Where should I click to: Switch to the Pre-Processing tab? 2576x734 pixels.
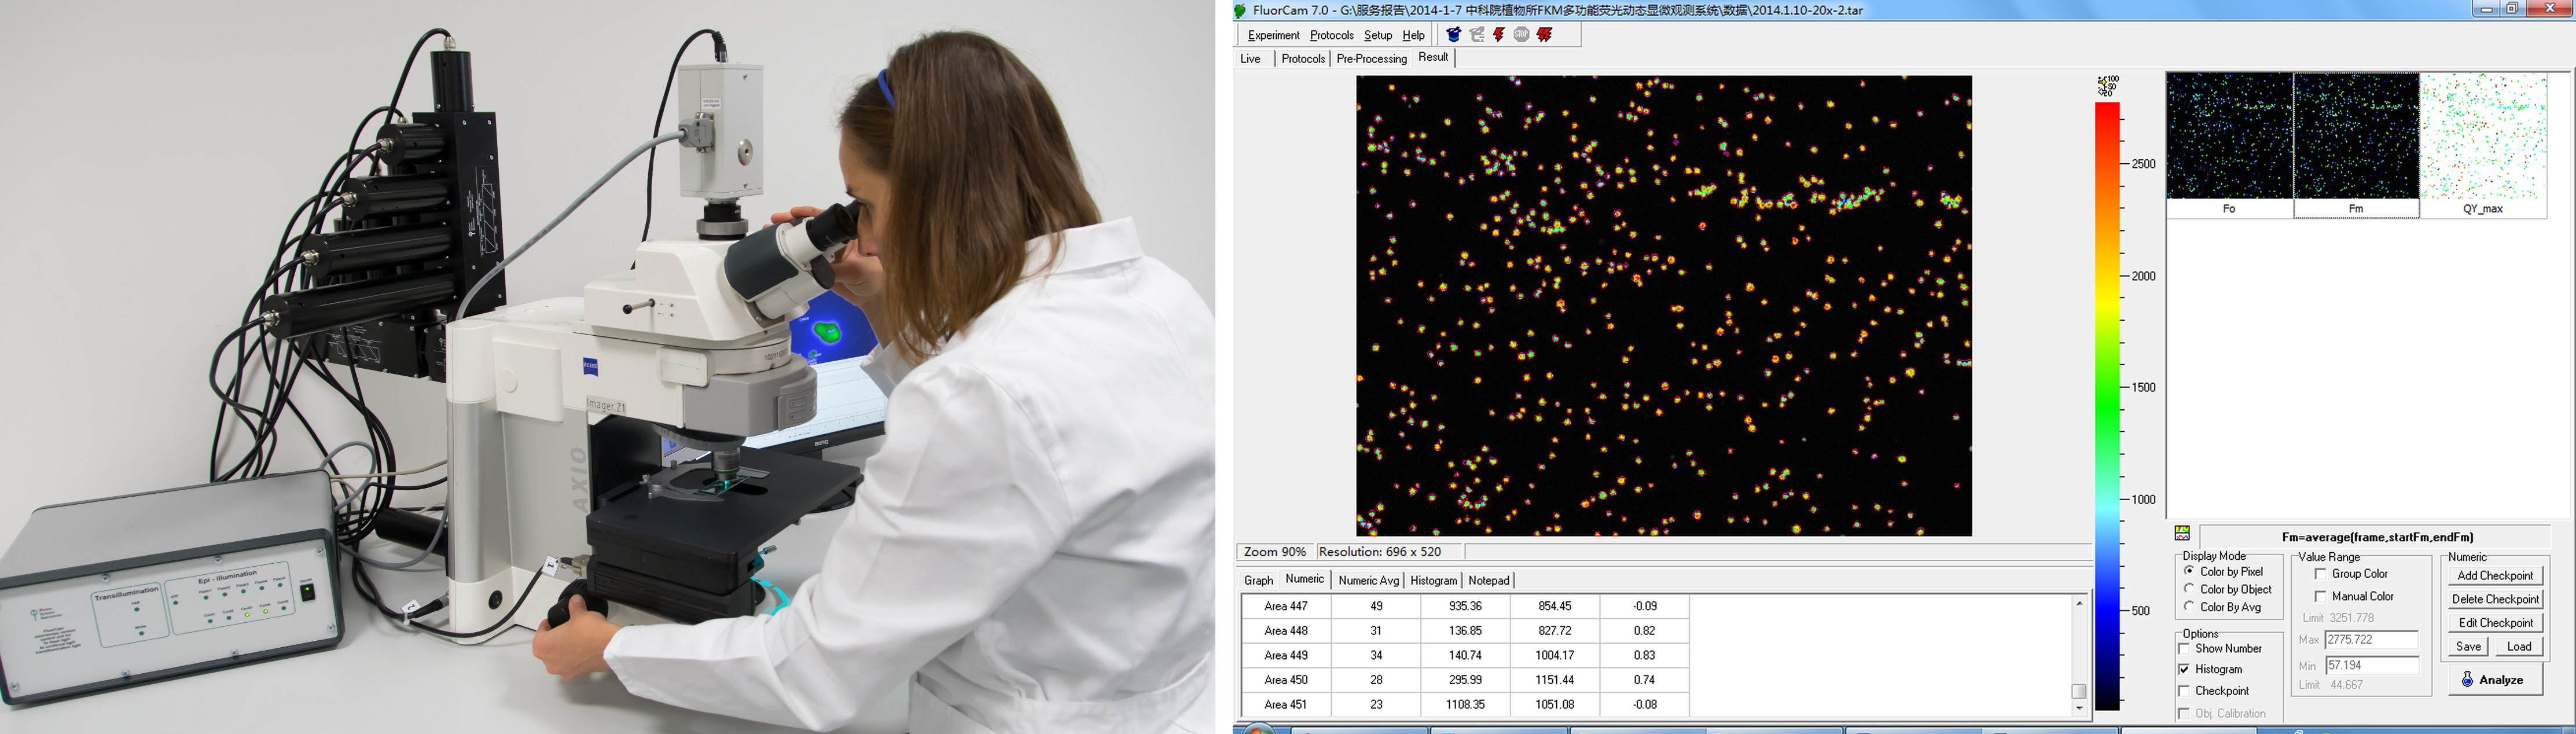(x=1371, y=59)
